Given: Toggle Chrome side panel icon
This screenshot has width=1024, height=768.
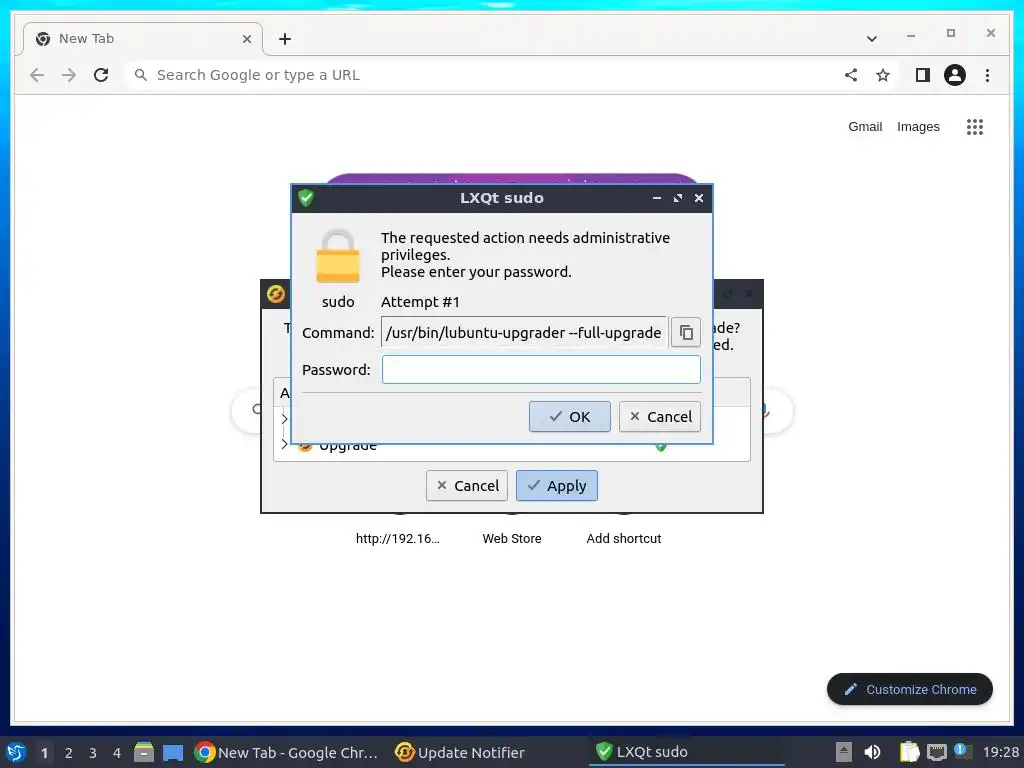Looking at the screenshot, I should [x=922, y=75].
